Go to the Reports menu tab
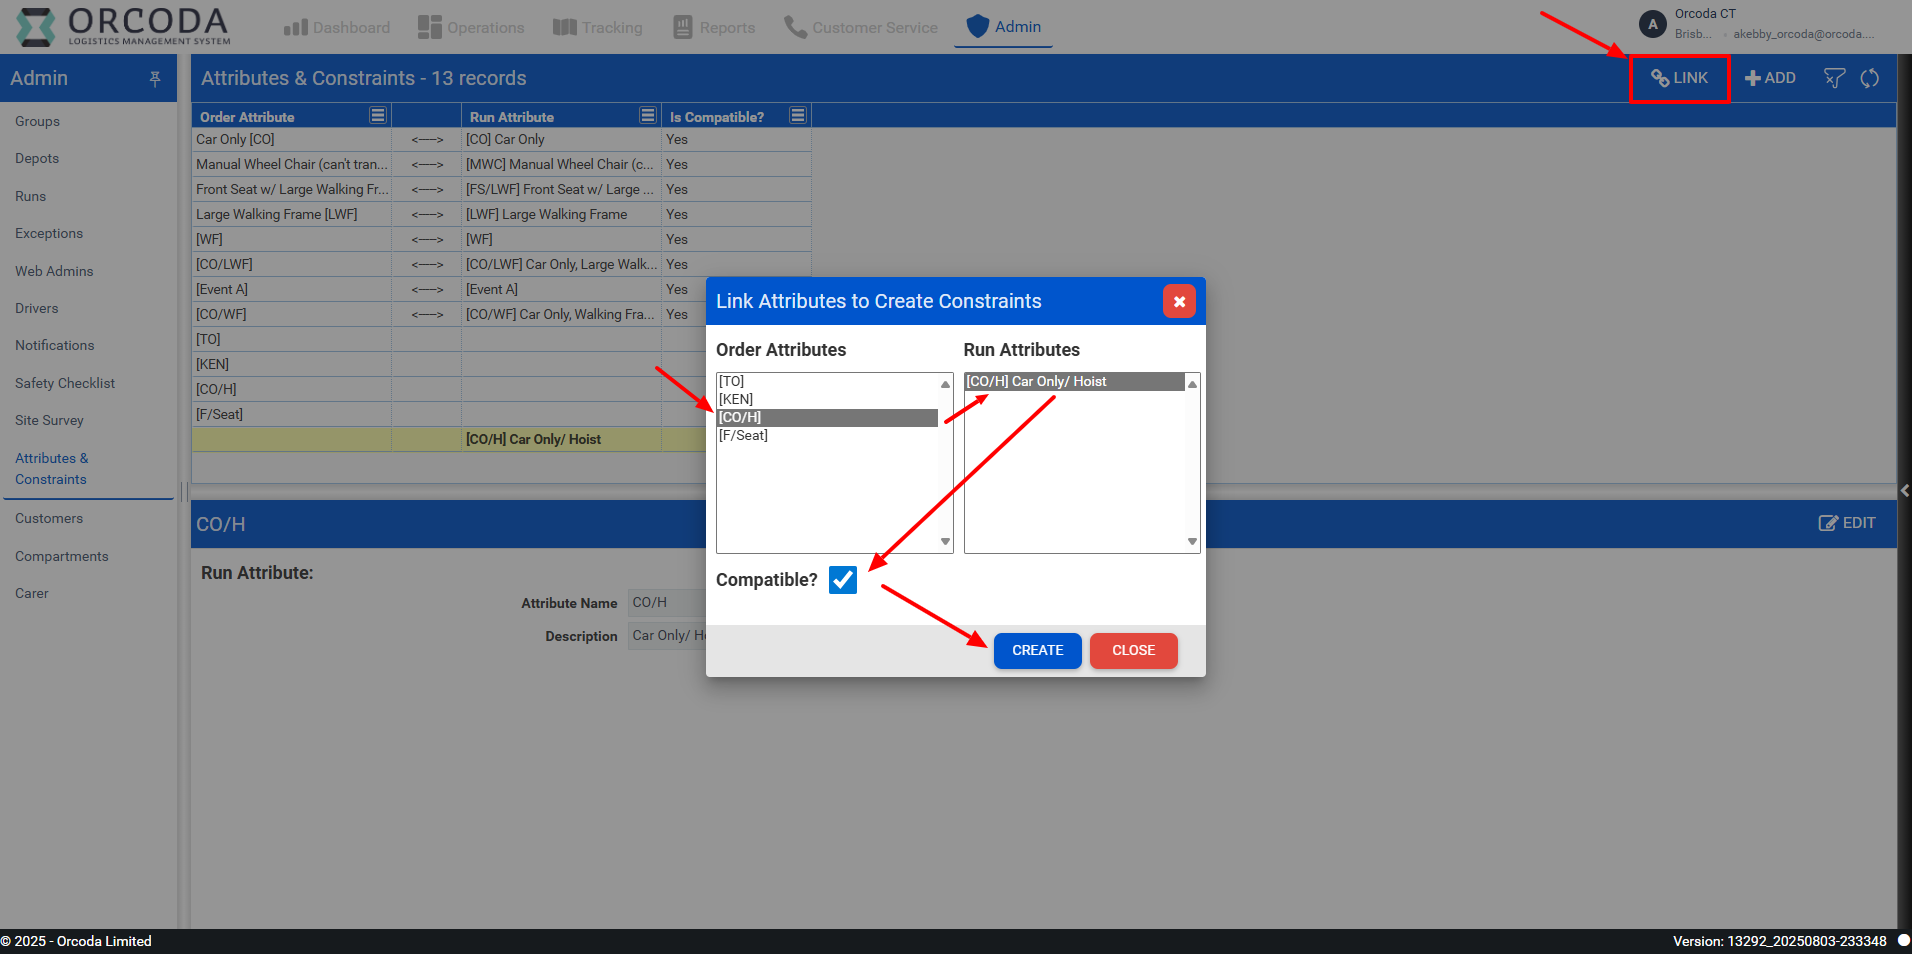Image resolution: width=1912 pixels, height=954 pixels. click(x=714, y=27)
